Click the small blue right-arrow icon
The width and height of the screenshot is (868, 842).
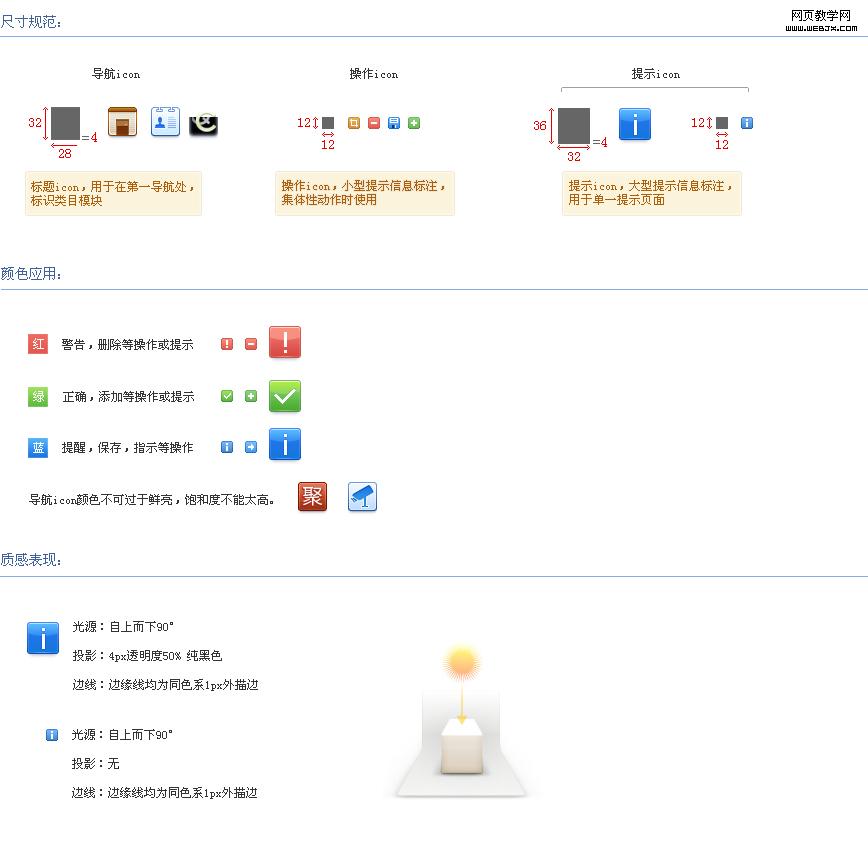pos(251,447)
